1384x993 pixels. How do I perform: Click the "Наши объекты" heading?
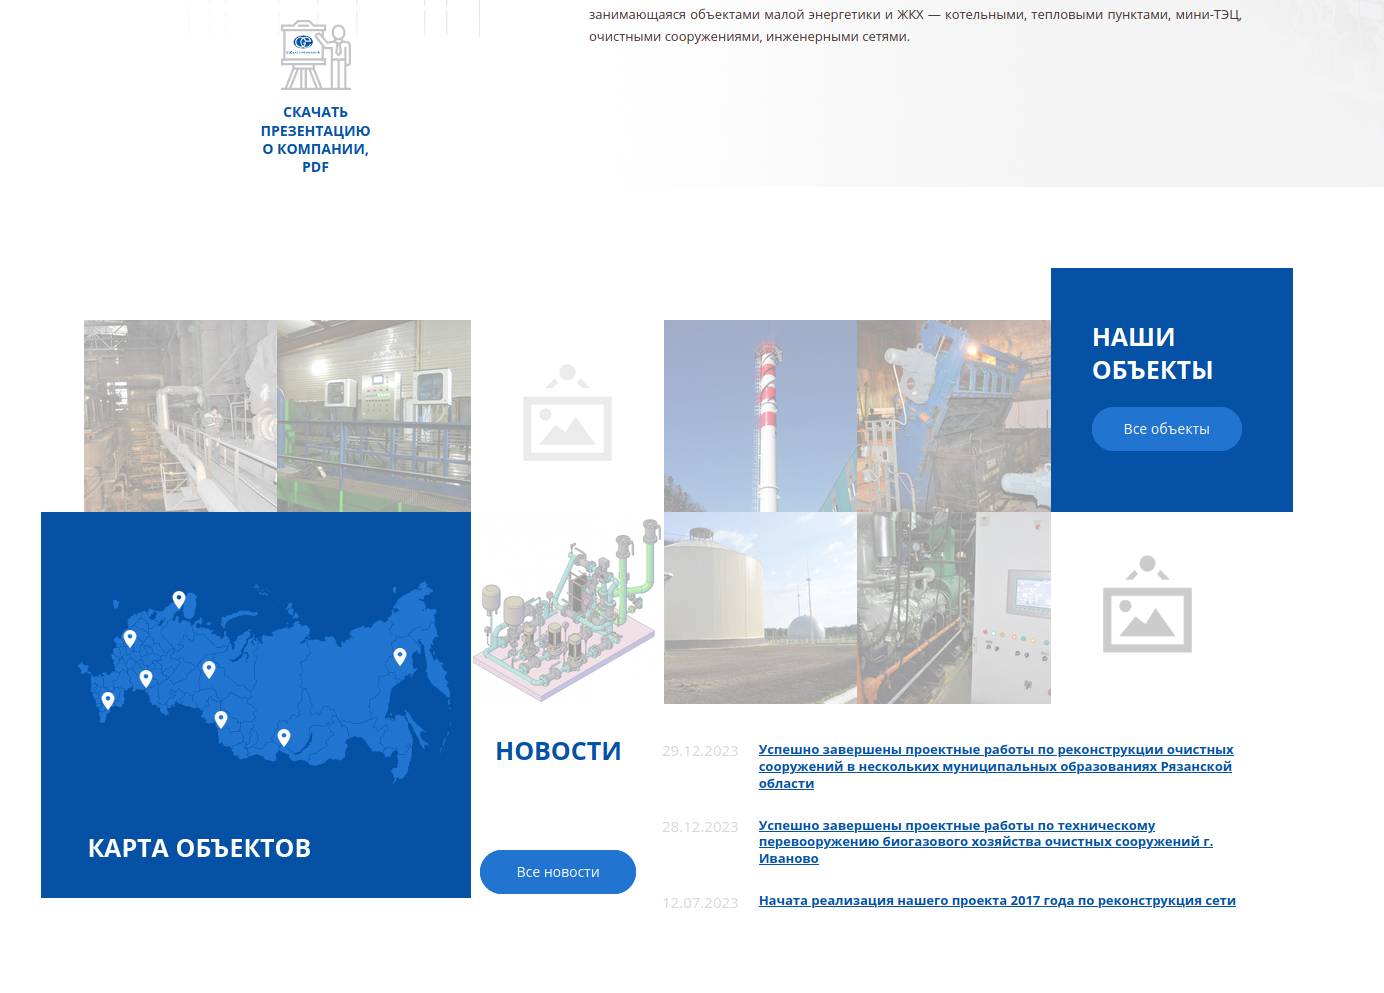(x=1152, y=353)
